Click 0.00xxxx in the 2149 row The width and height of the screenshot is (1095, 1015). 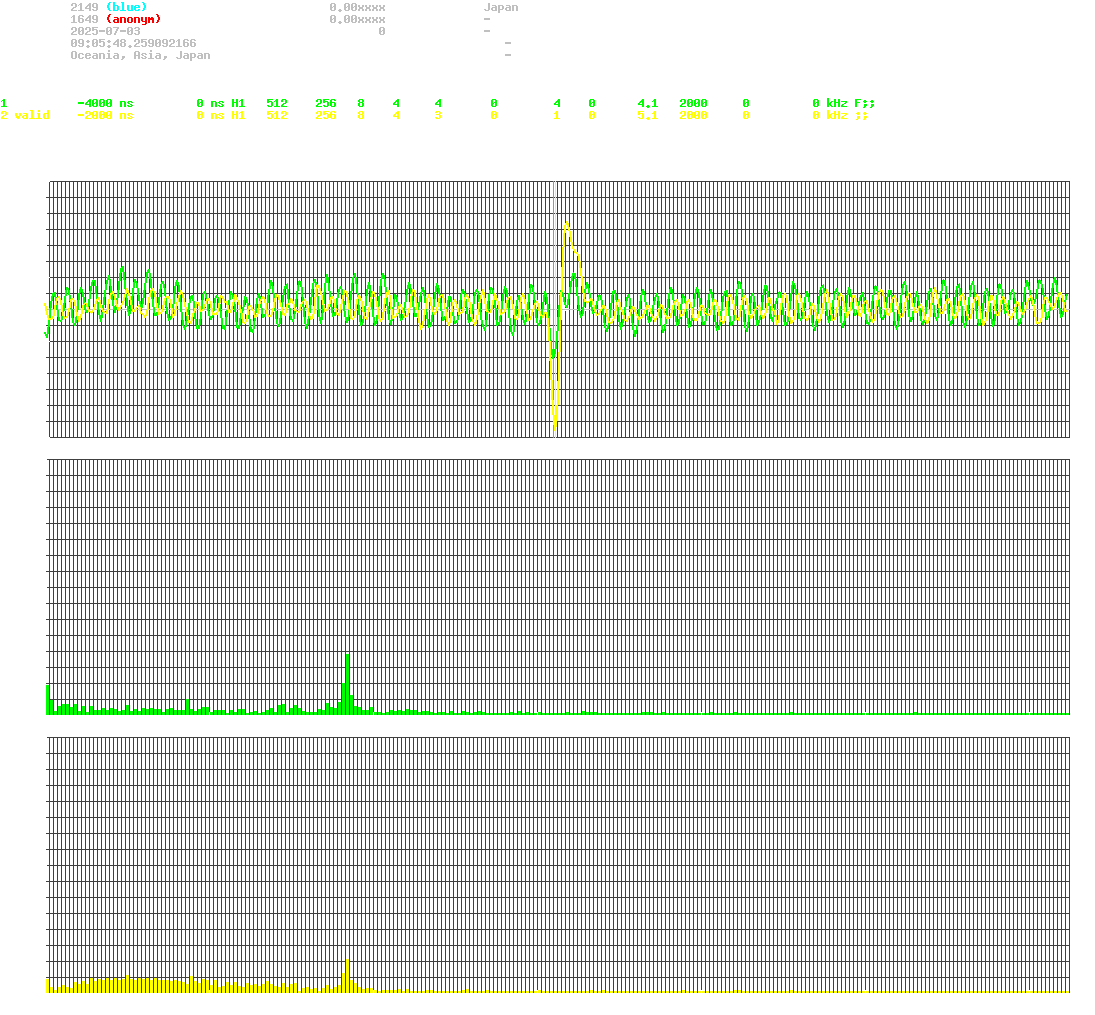pyautogui.click(x=358, y=8)
